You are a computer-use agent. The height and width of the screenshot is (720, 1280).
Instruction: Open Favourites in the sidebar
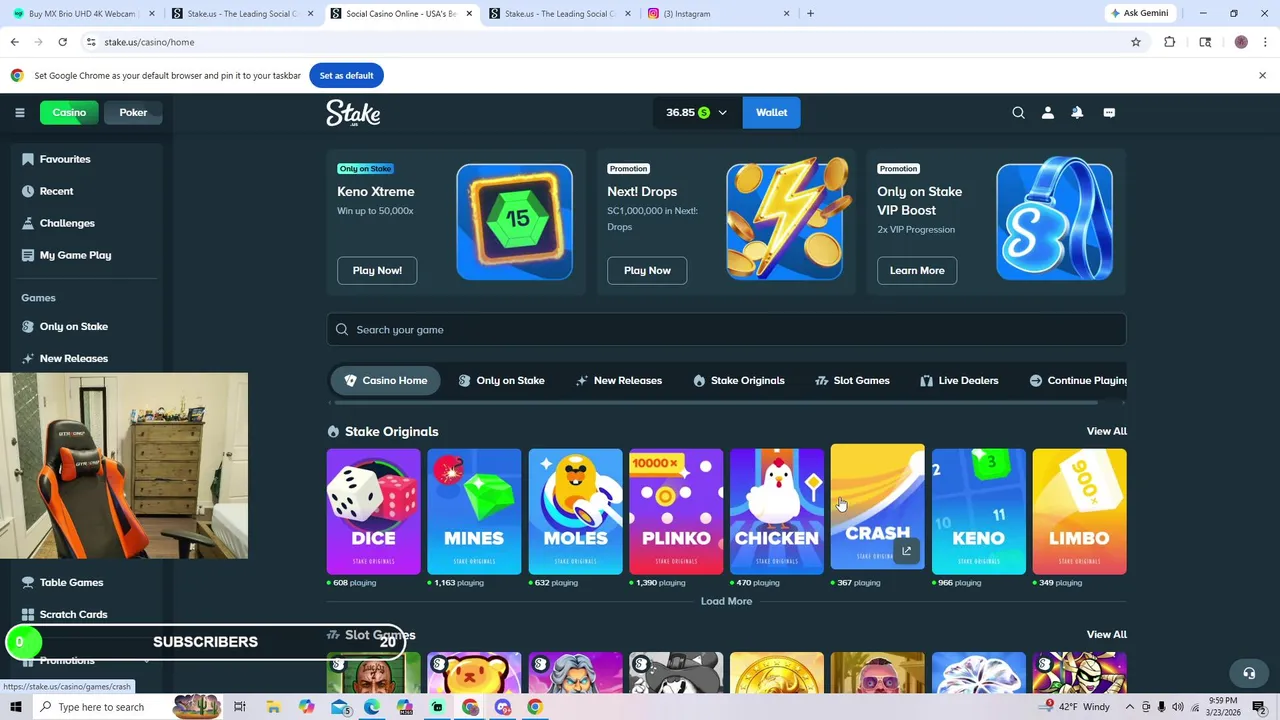click(x=65, y=159)
